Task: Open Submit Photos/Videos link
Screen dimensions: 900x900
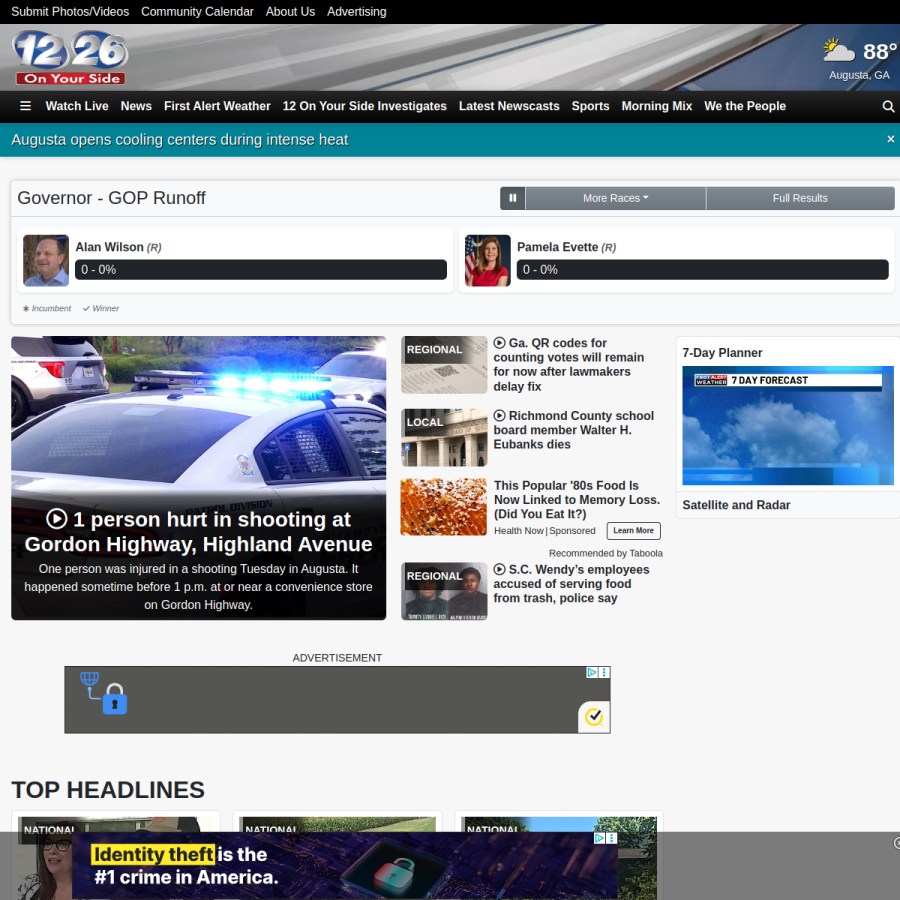Action: (70, 11)
